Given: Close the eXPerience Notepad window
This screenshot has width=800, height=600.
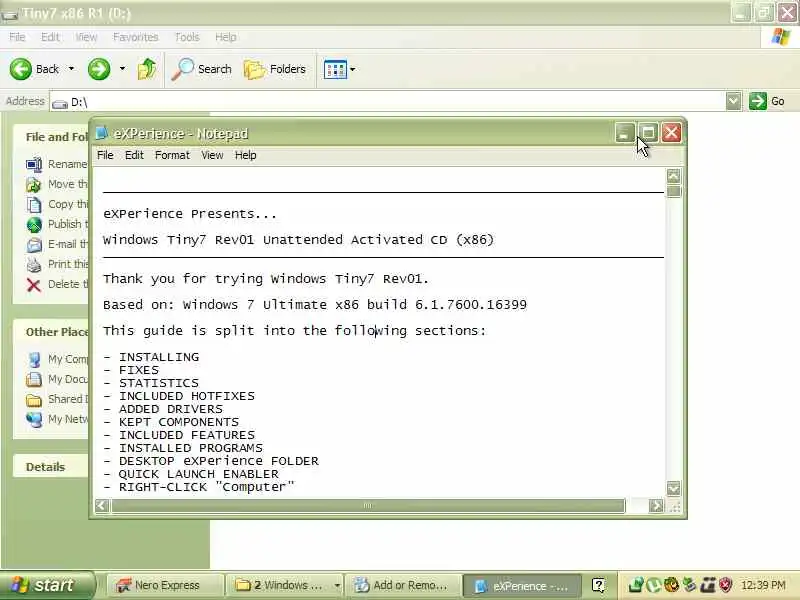Looking at the screenshot, I should pos(671,133).
